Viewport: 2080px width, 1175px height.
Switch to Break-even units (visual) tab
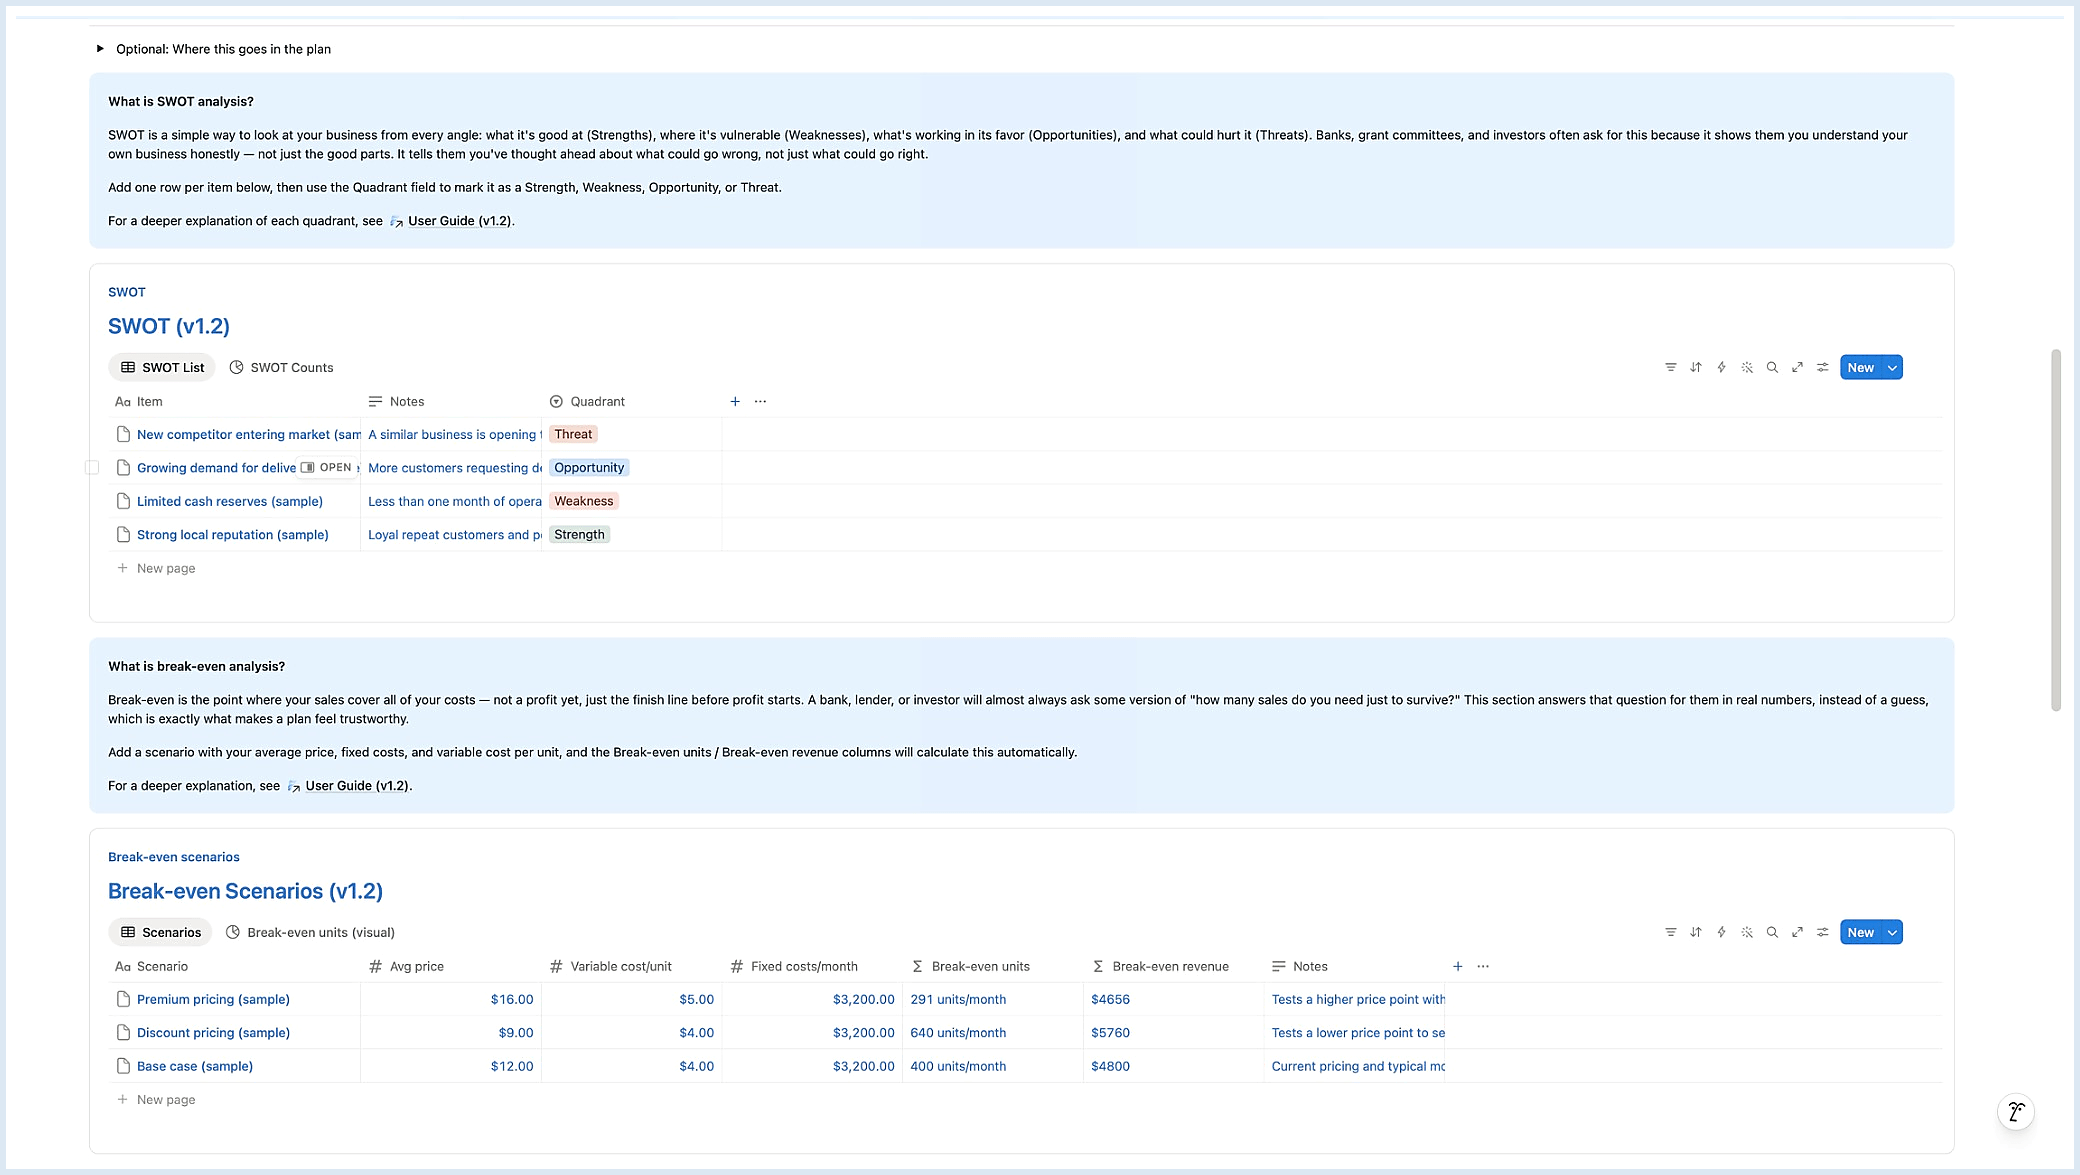[x=310, y=933]
